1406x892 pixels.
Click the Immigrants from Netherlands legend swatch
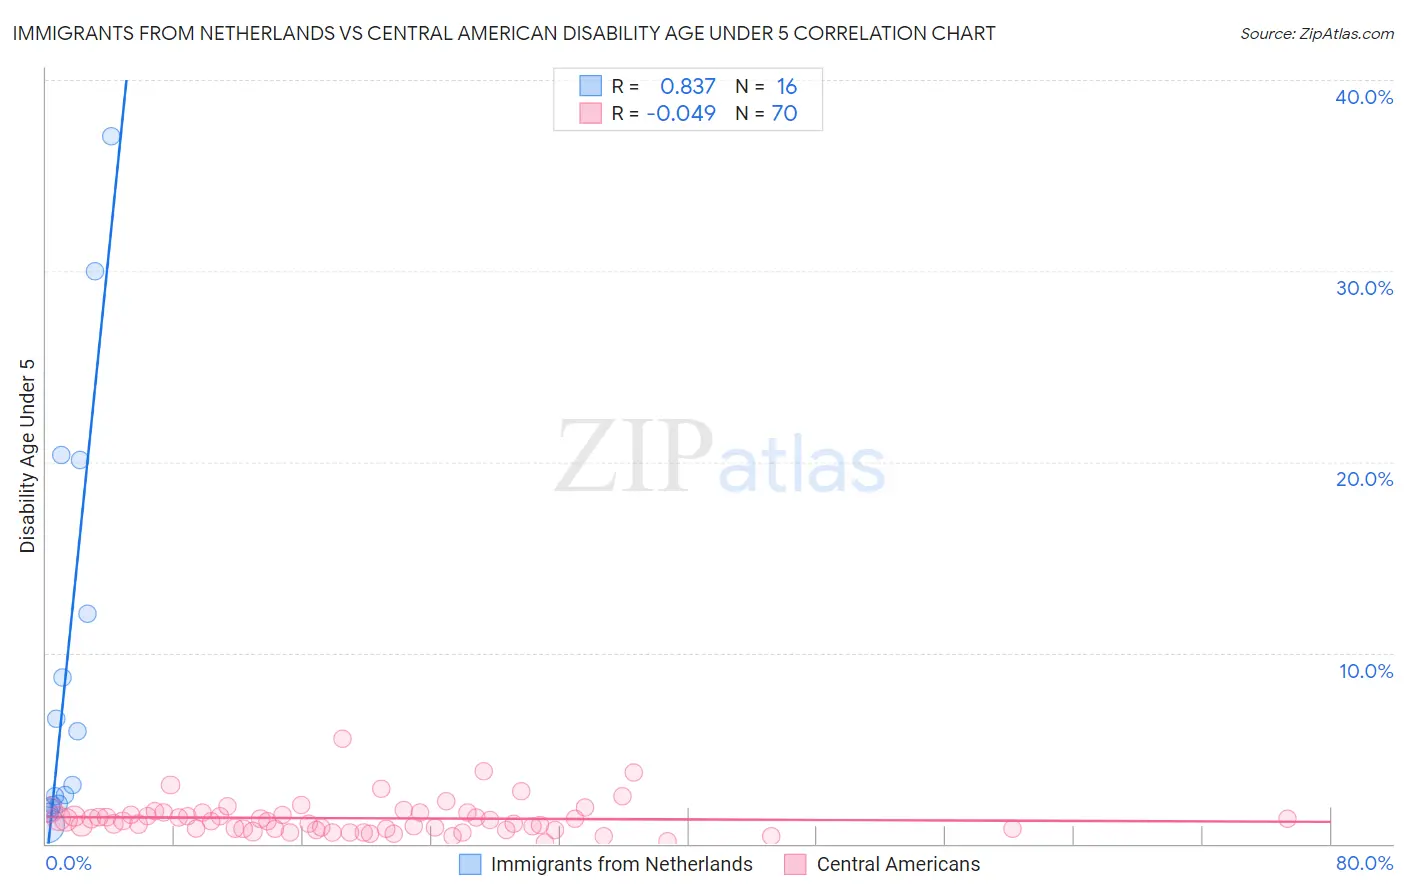tap(470, 864)
